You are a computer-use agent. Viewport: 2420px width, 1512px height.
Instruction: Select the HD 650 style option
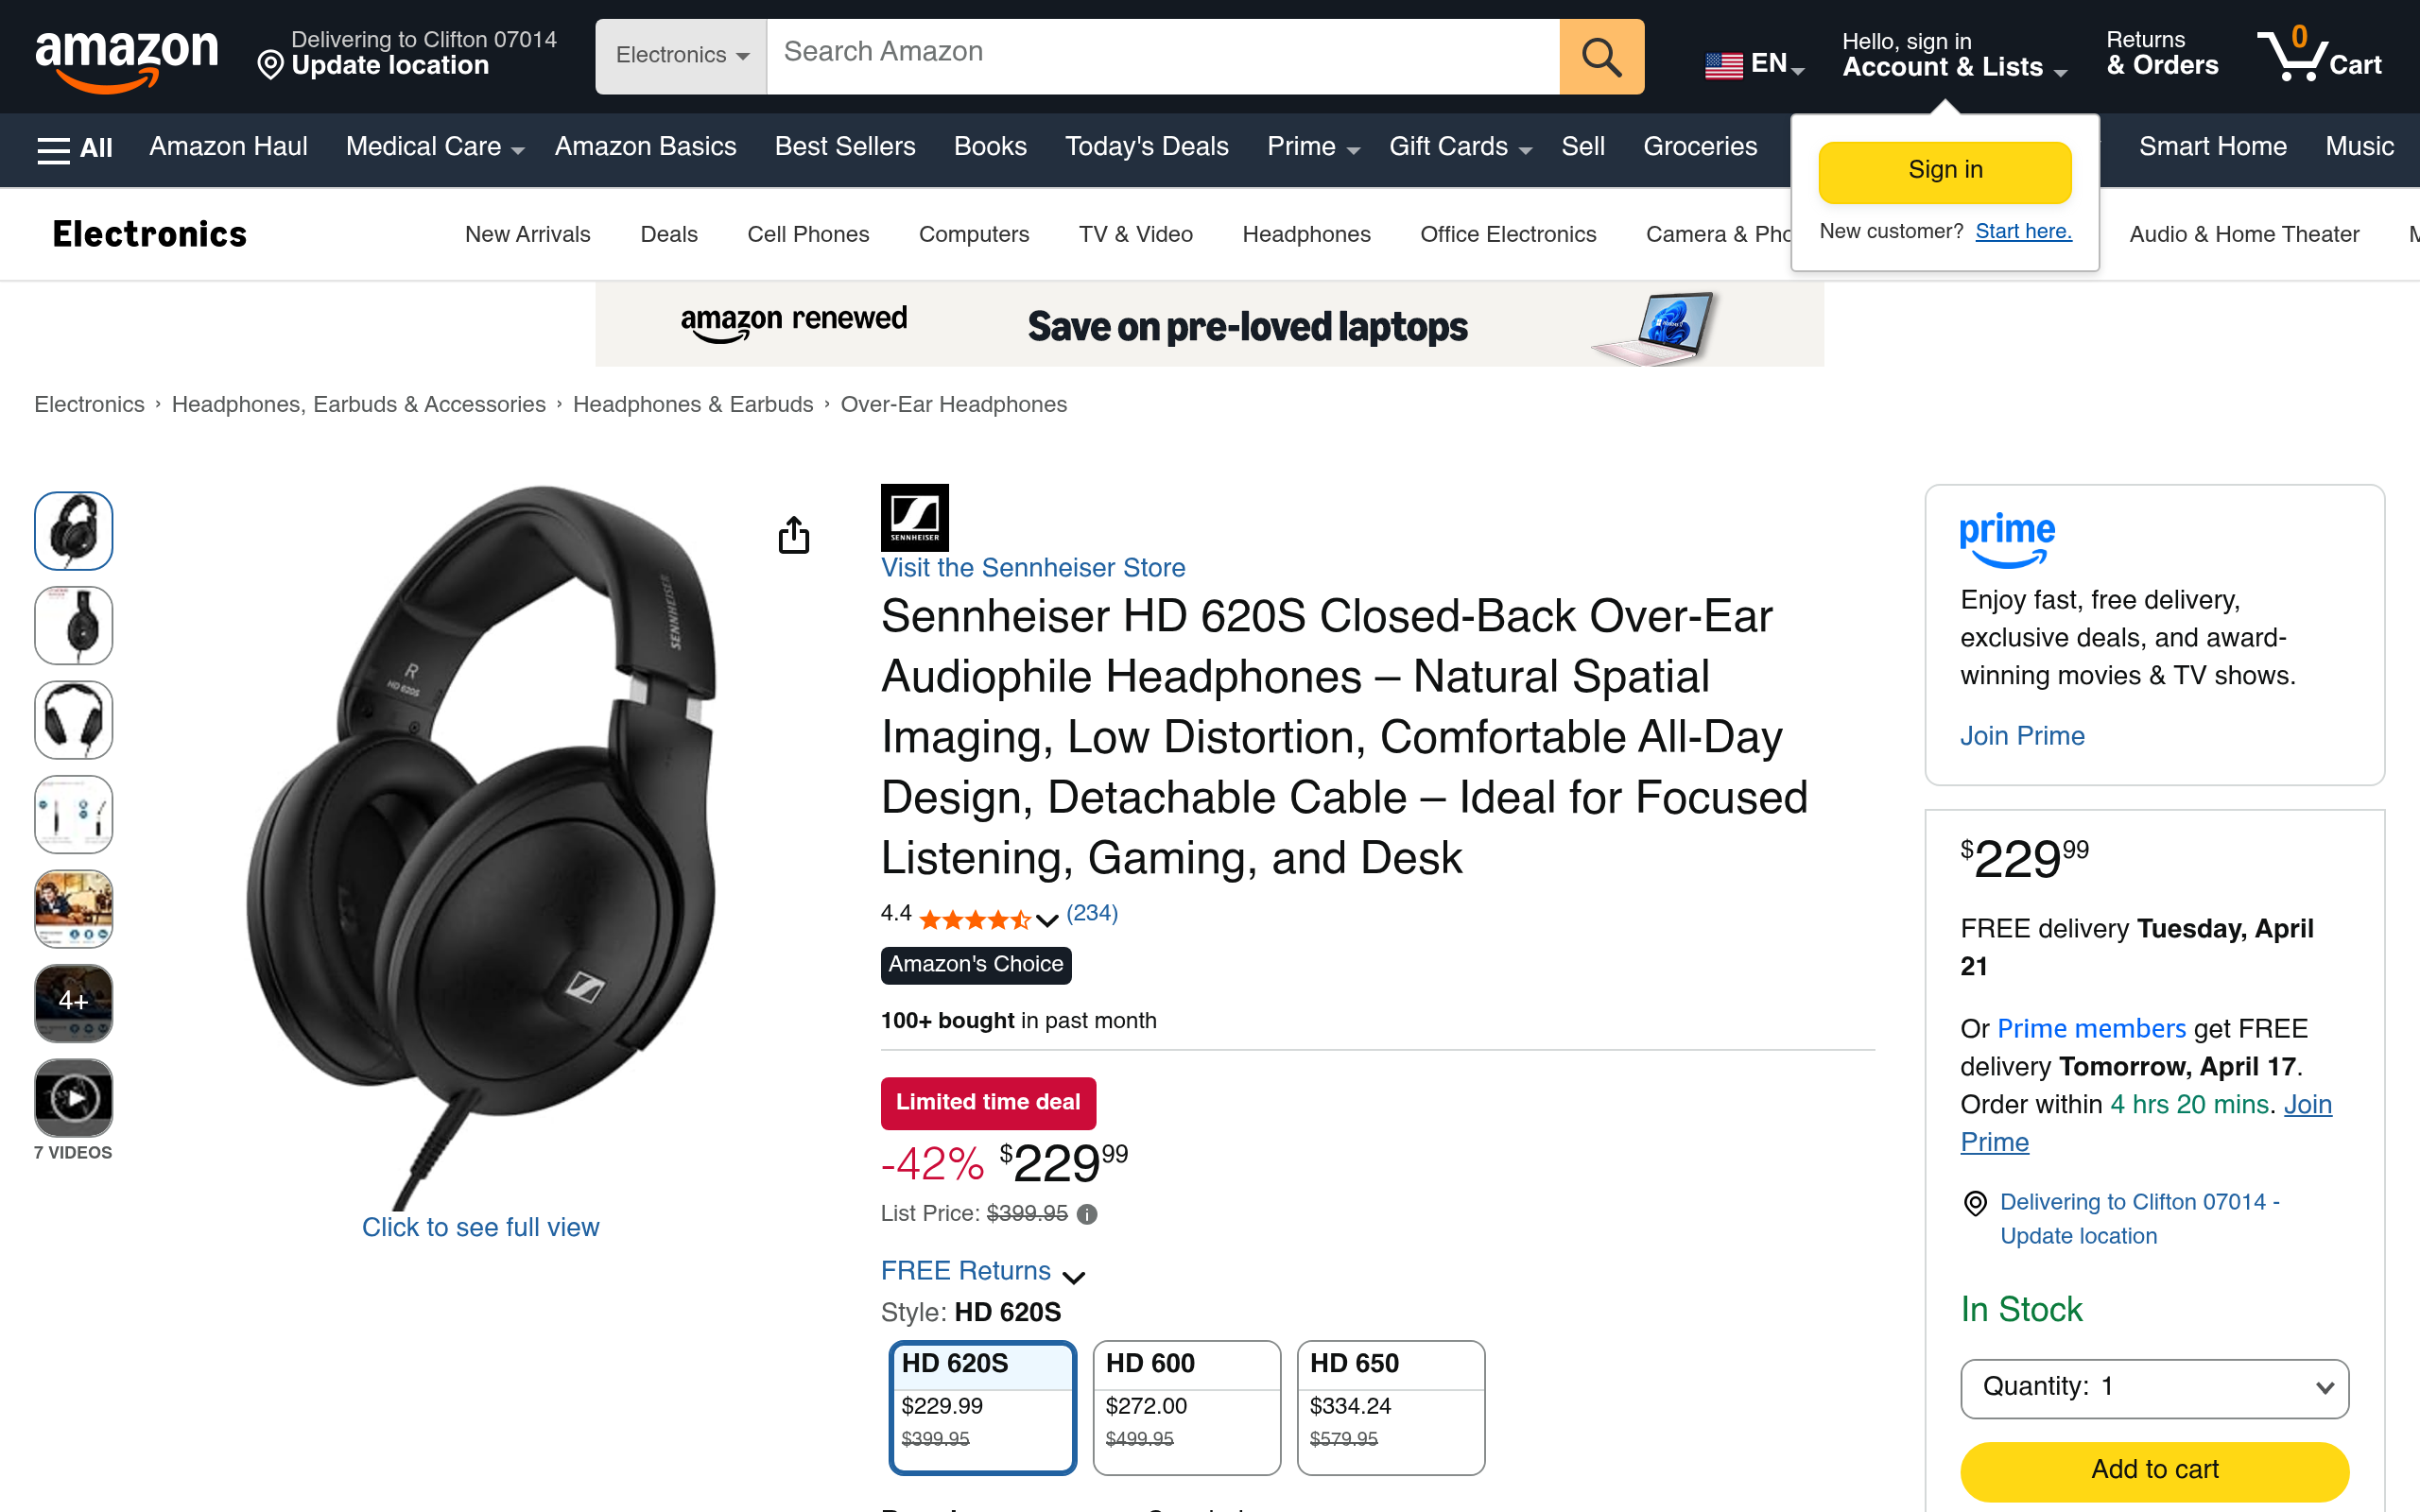(1390, 1406)
